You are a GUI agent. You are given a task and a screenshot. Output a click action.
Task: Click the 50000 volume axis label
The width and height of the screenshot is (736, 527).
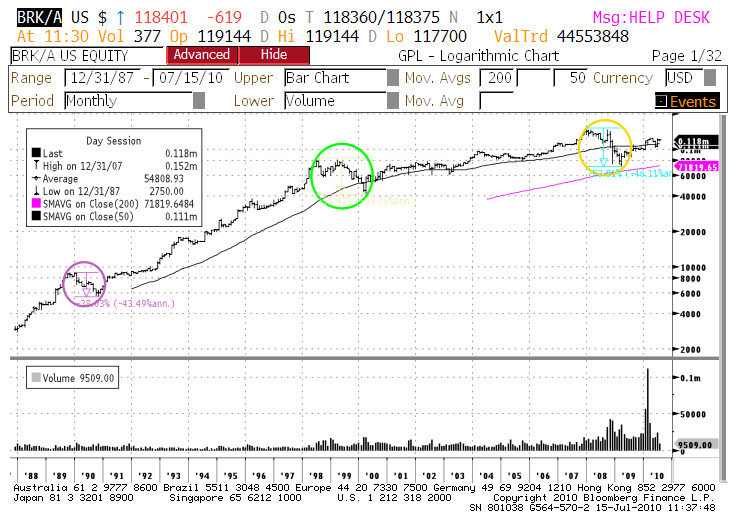693,414
